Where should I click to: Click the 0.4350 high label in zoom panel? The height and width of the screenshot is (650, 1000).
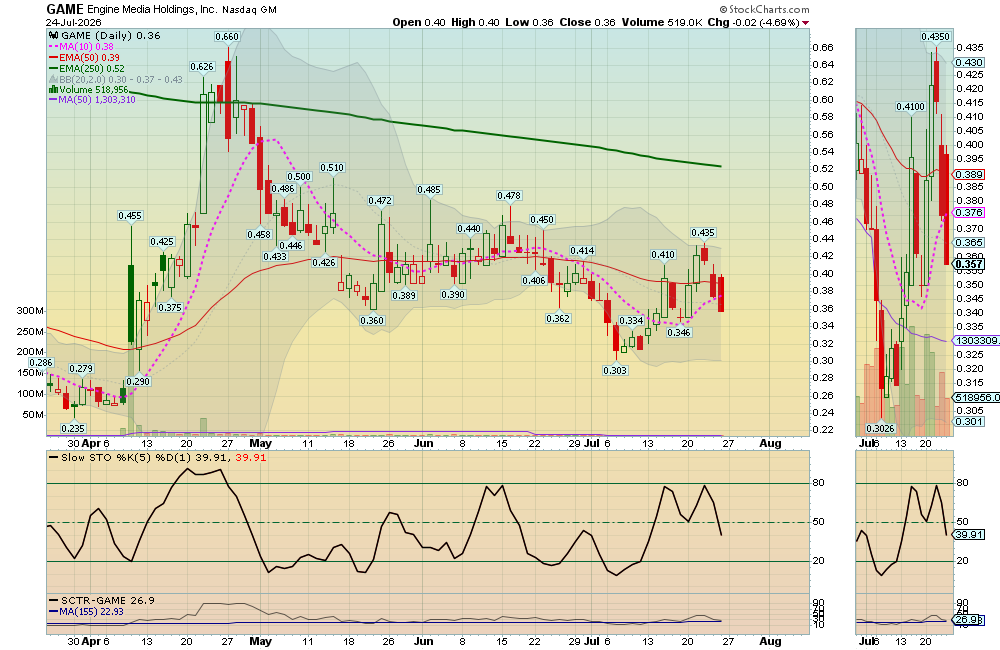936,37
